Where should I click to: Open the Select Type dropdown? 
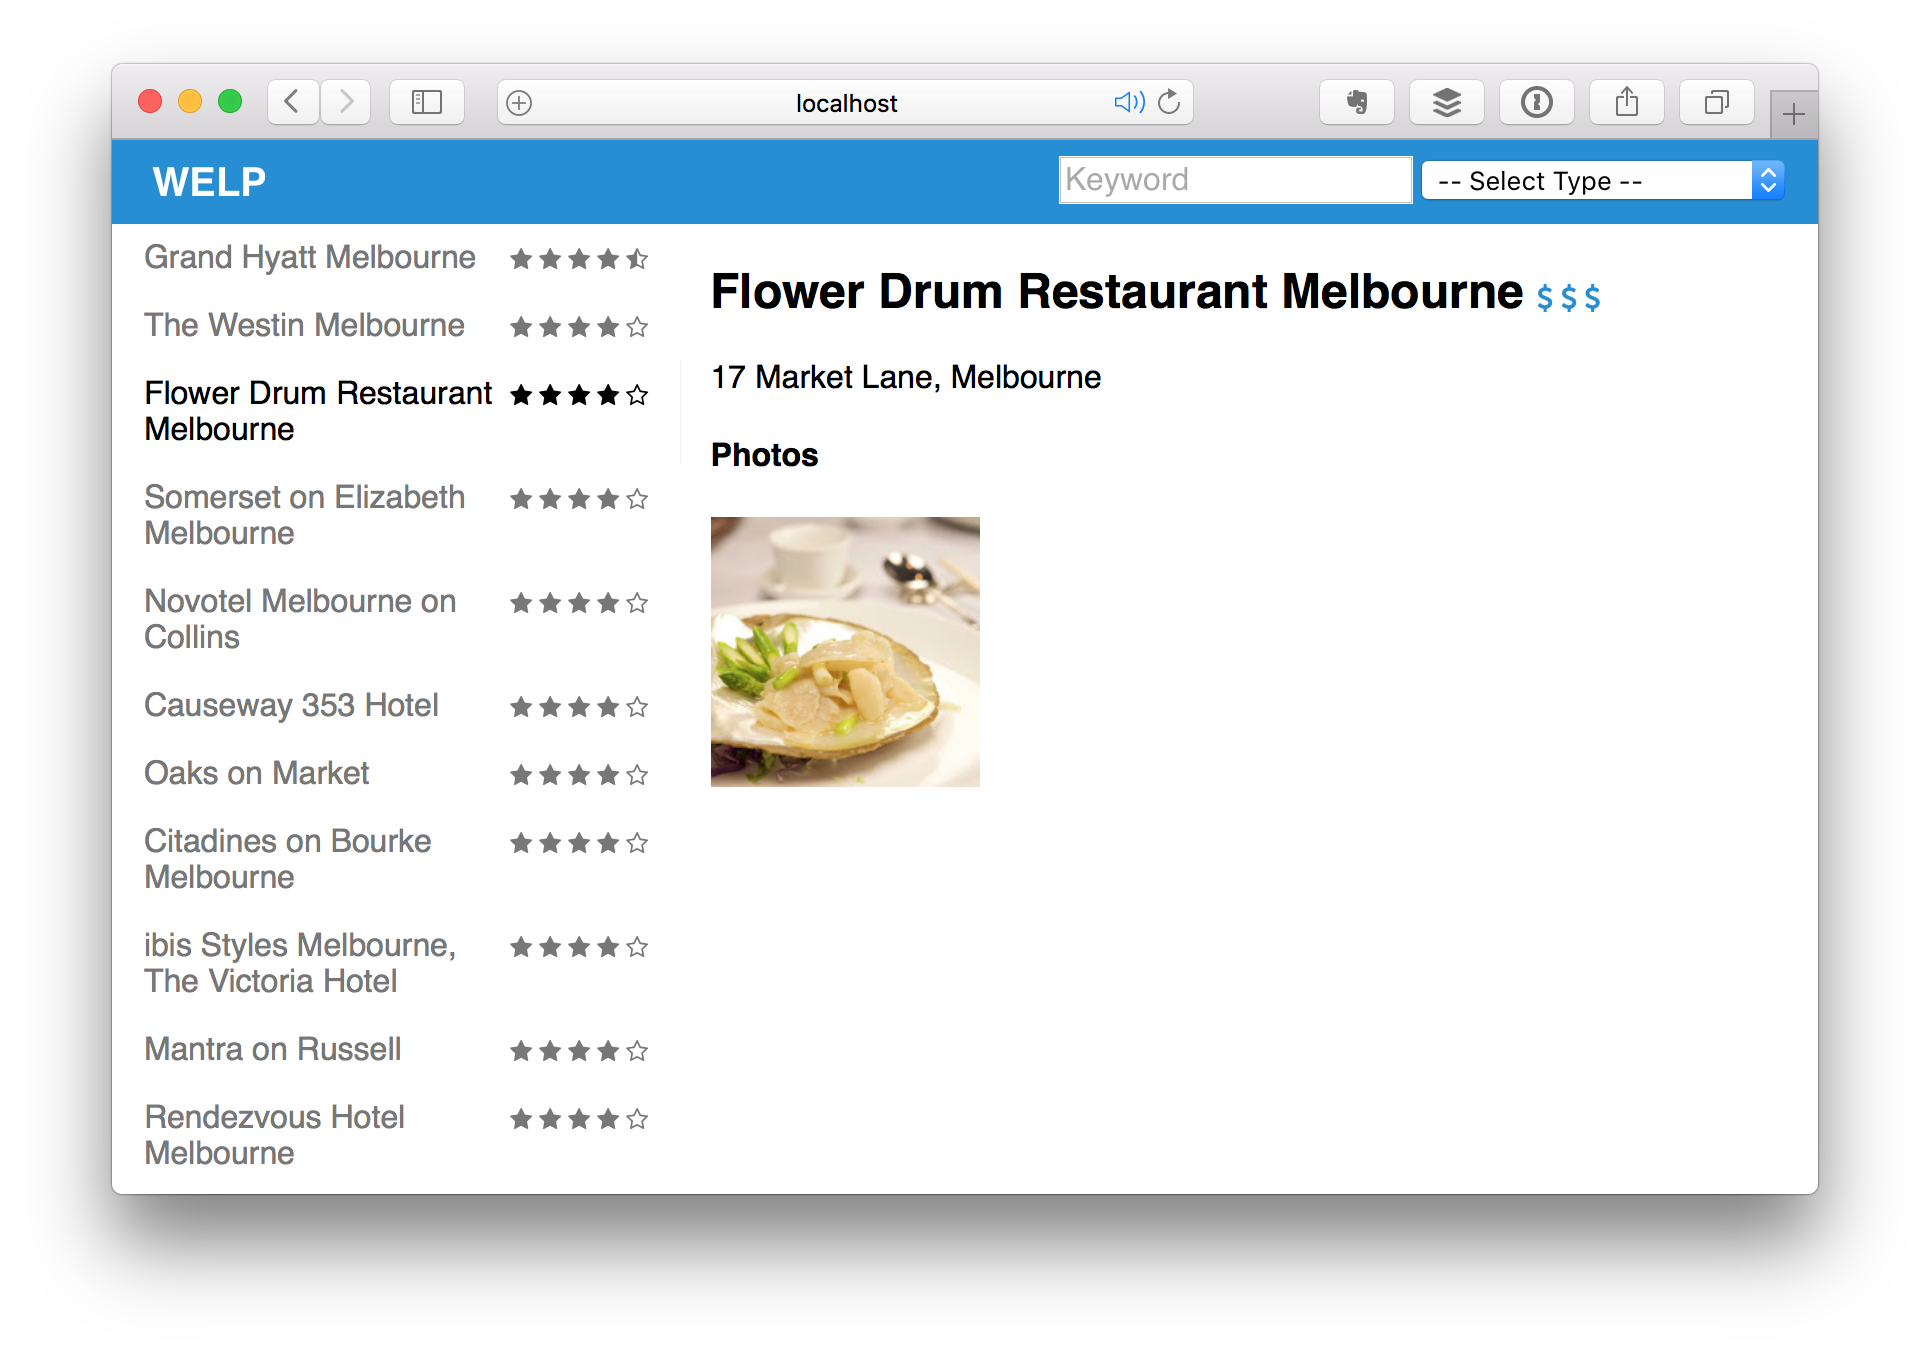pyautogui.click(x=1602, y=181)
